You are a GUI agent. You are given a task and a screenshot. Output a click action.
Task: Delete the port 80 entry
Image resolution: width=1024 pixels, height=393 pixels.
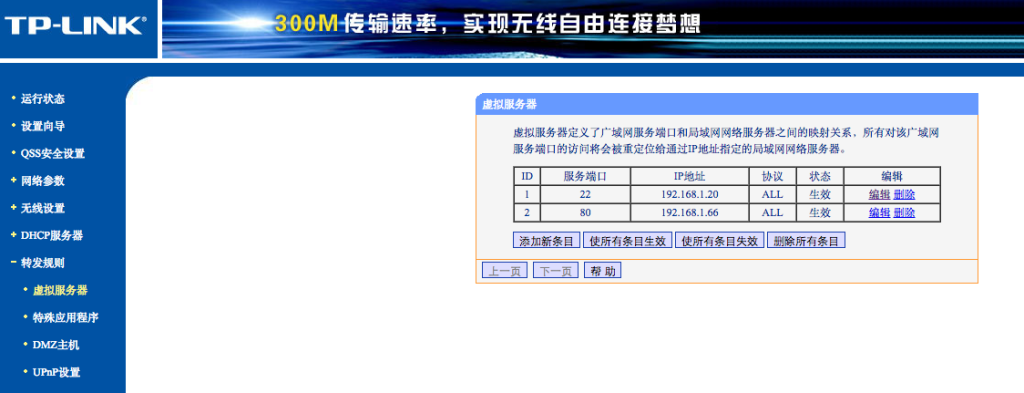904,213
